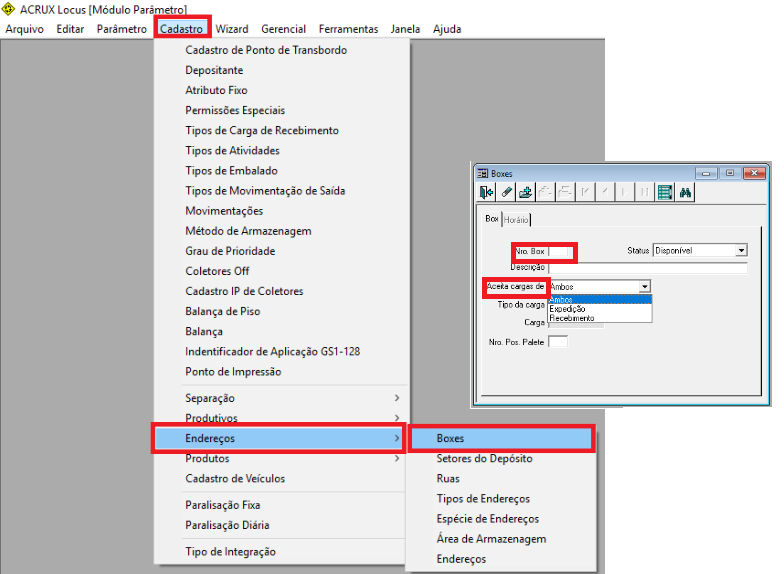The height and width of the screenshot is (574, 784).
Task: Click the exit door icon in Boxes toolbar
Action: click(x=486, y=192)
